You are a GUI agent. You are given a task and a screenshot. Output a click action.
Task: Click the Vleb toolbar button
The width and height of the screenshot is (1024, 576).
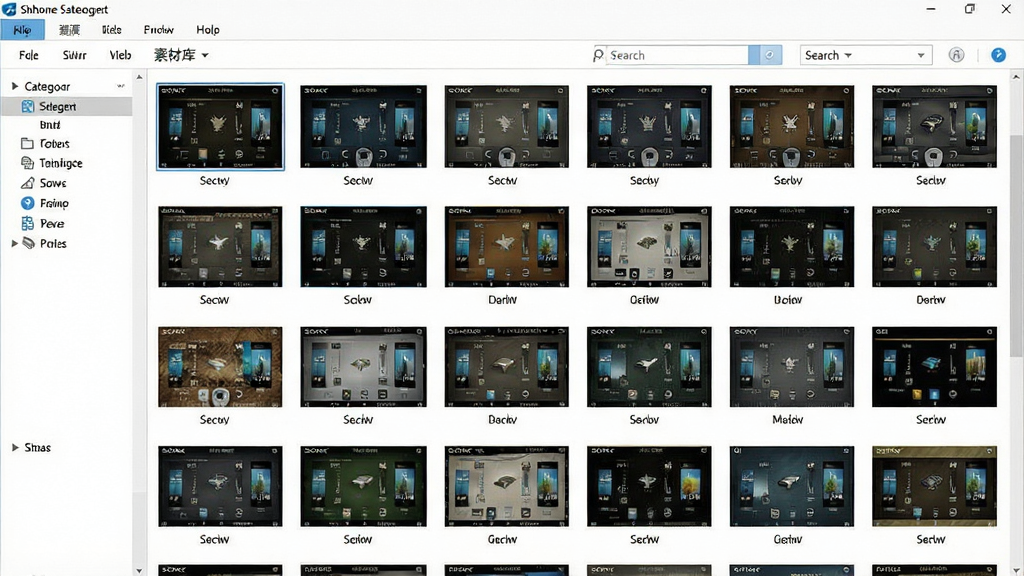(x=120, y=55)
